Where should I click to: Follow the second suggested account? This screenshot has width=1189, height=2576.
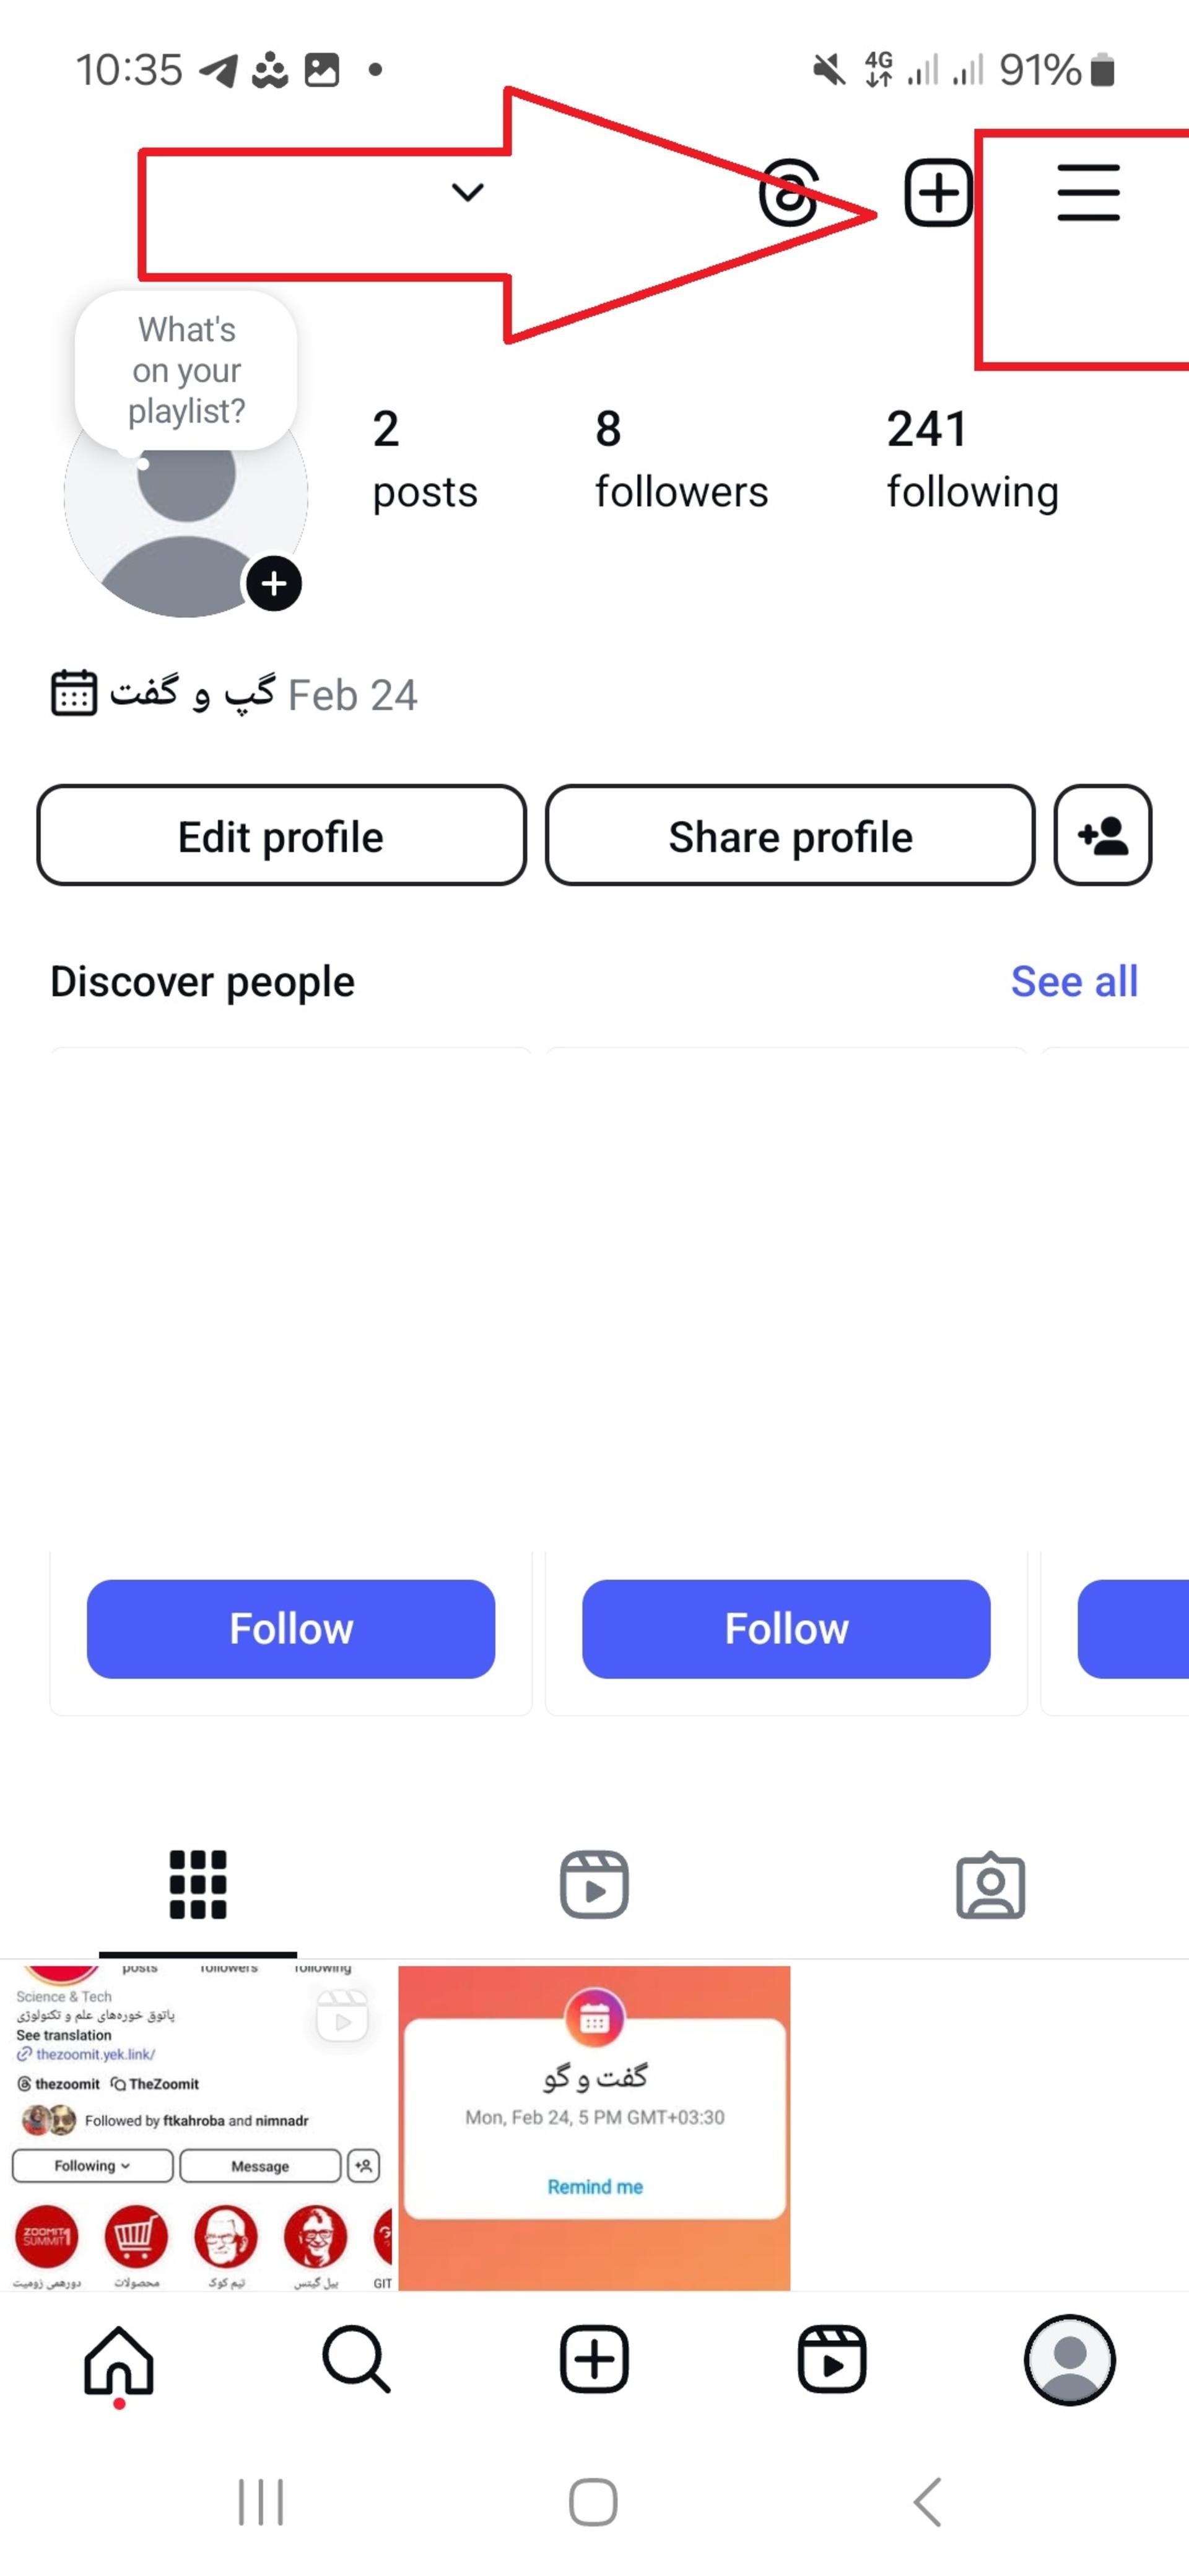(786, 1628)
